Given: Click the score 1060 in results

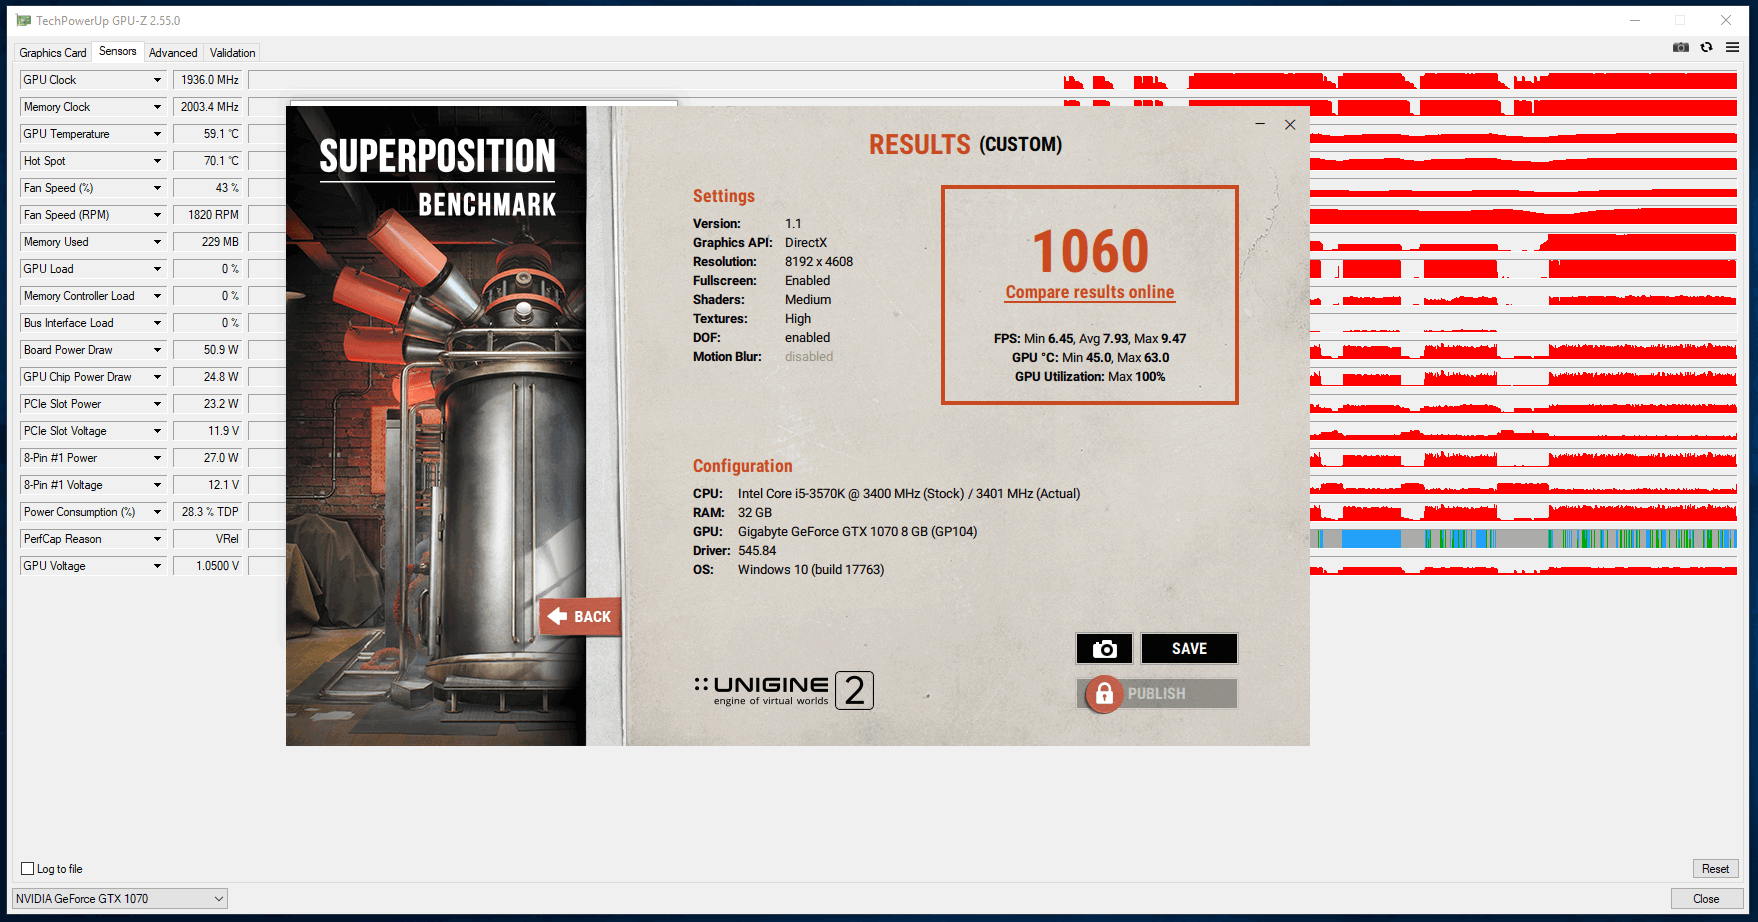Looking at the screenshot, I should [1090, 251].
